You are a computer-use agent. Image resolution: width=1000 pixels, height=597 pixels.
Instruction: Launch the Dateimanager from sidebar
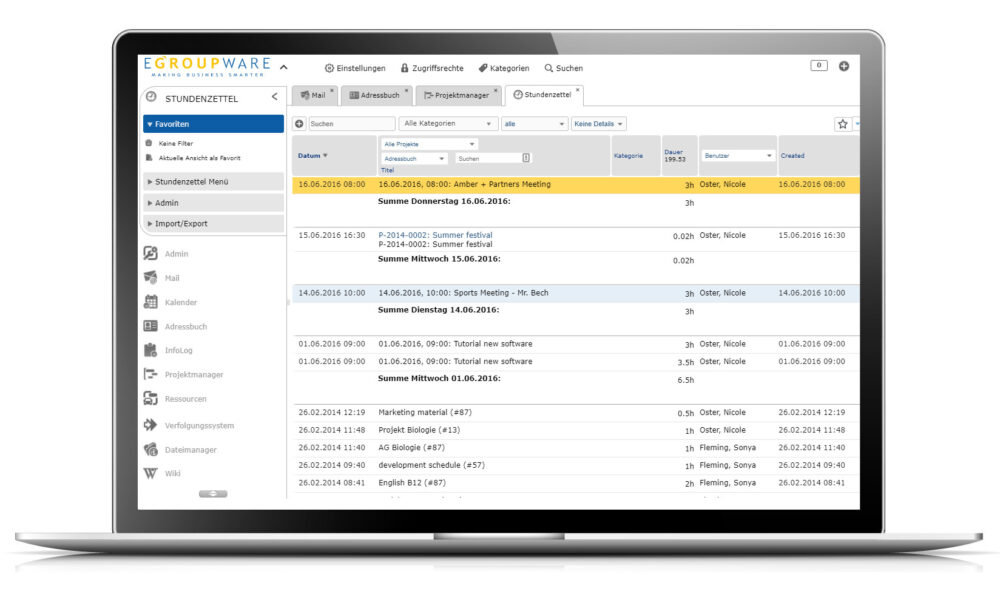[151, 450]
